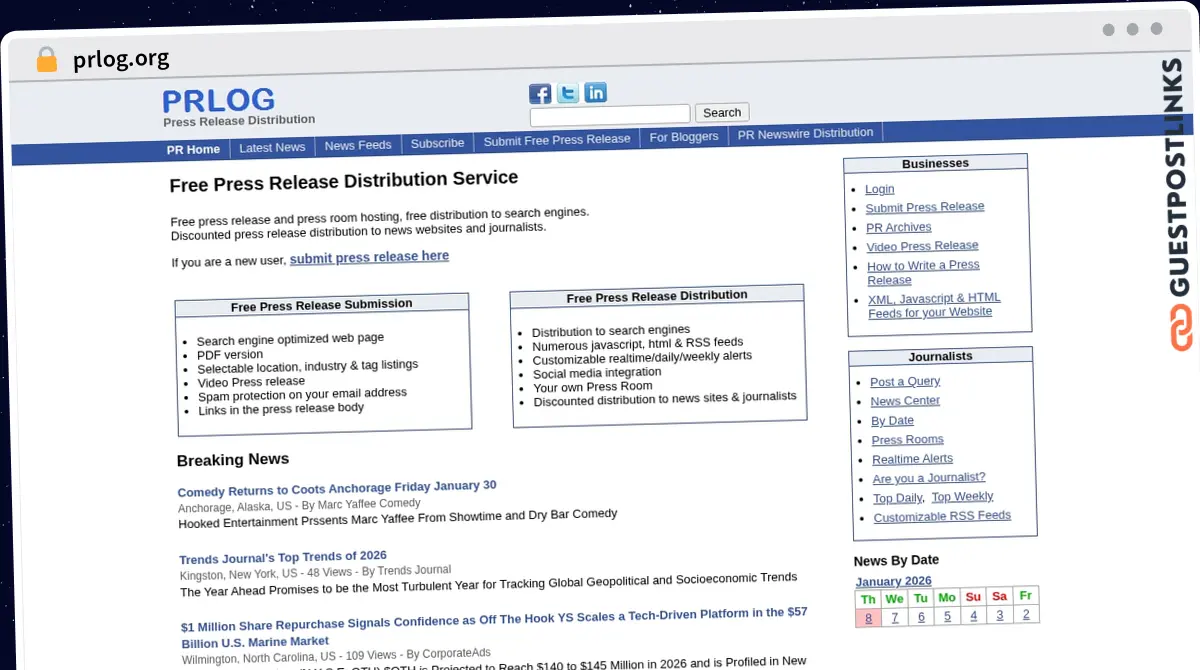
Task: Go to News Feeds tab
Action: coord(358,145)
